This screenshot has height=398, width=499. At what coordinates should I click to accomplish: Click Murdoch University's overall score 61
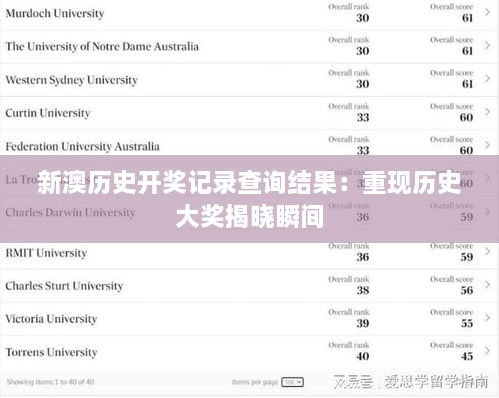point(468,18)
